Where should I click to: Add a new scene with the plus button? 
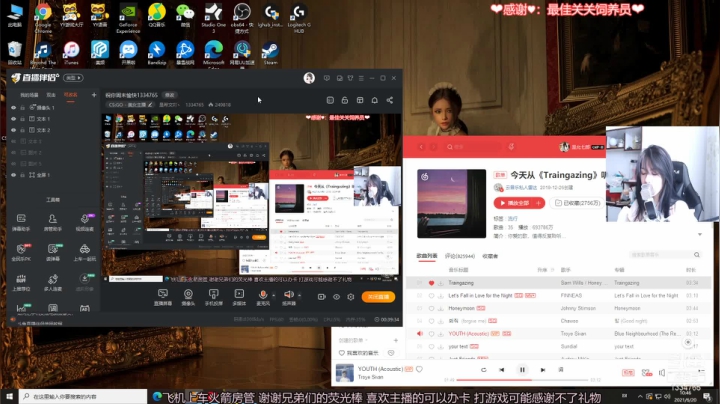(94, 95)
